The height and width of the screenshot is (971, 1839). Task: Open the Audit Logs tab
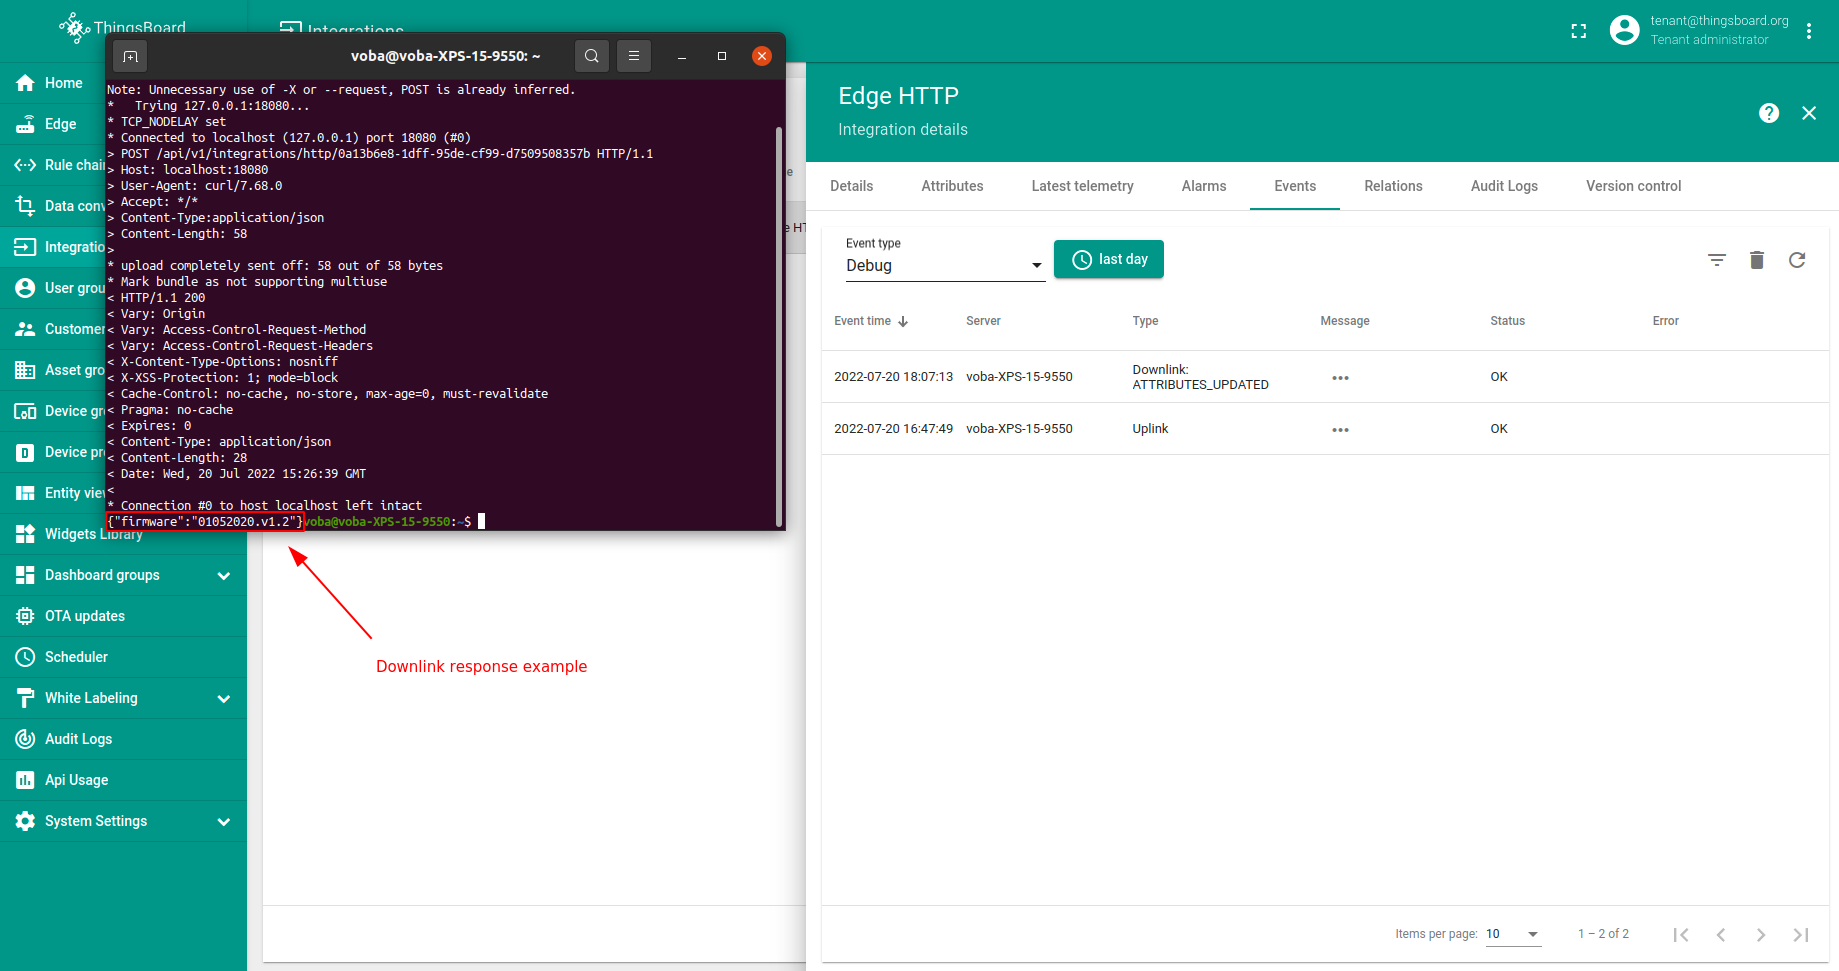(x=1504, y=186)
